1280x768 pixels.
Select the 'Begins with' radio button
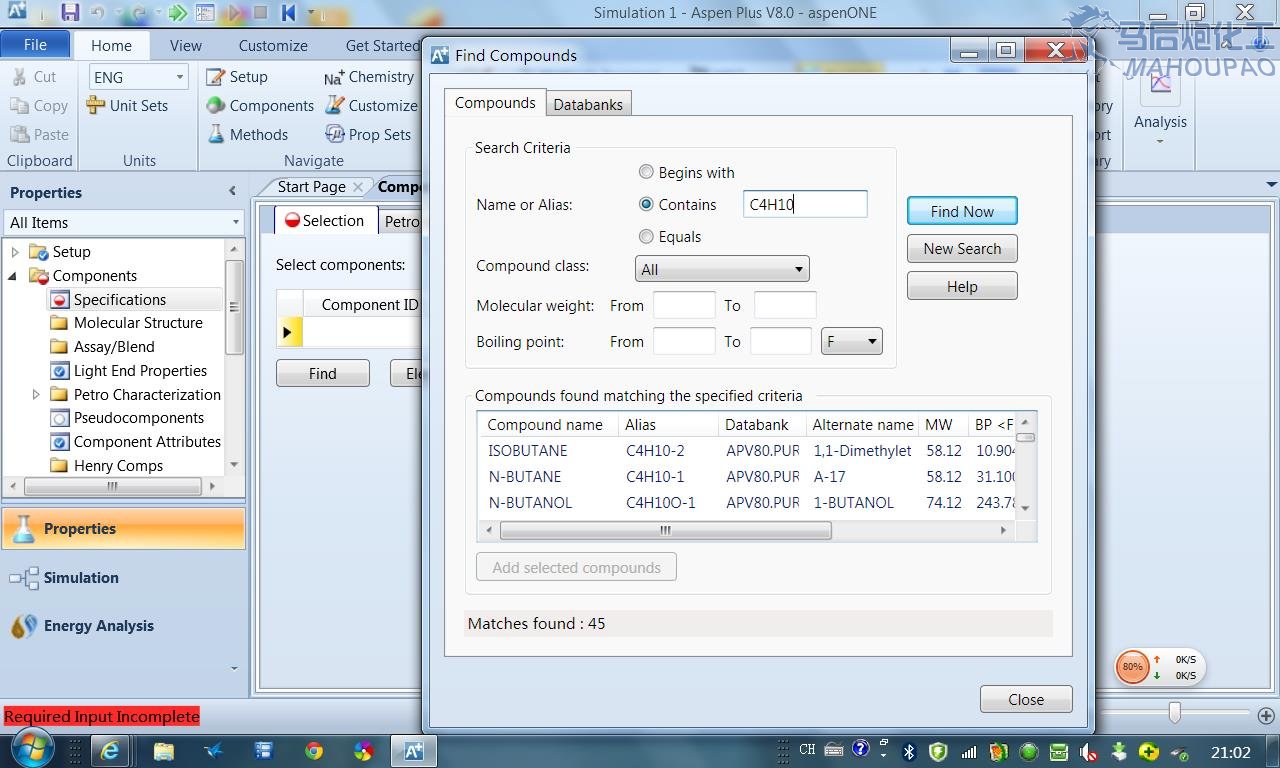tap(646, 172)
